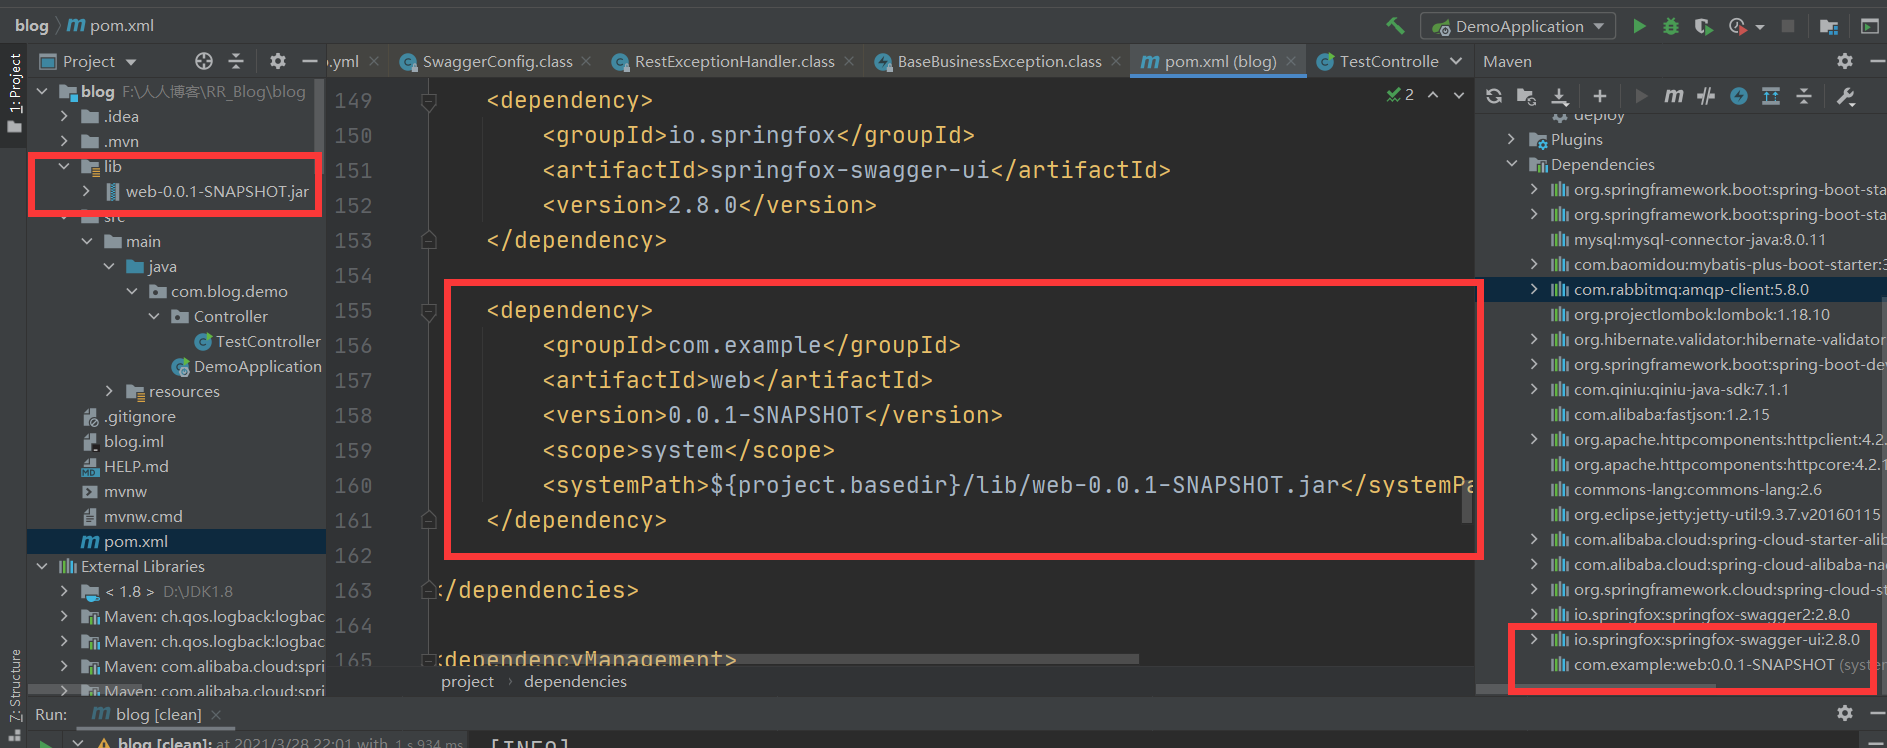Close the pom.xml (blog) tab
Screen dimensions: 1887x748
click(x=1291, y=61)
